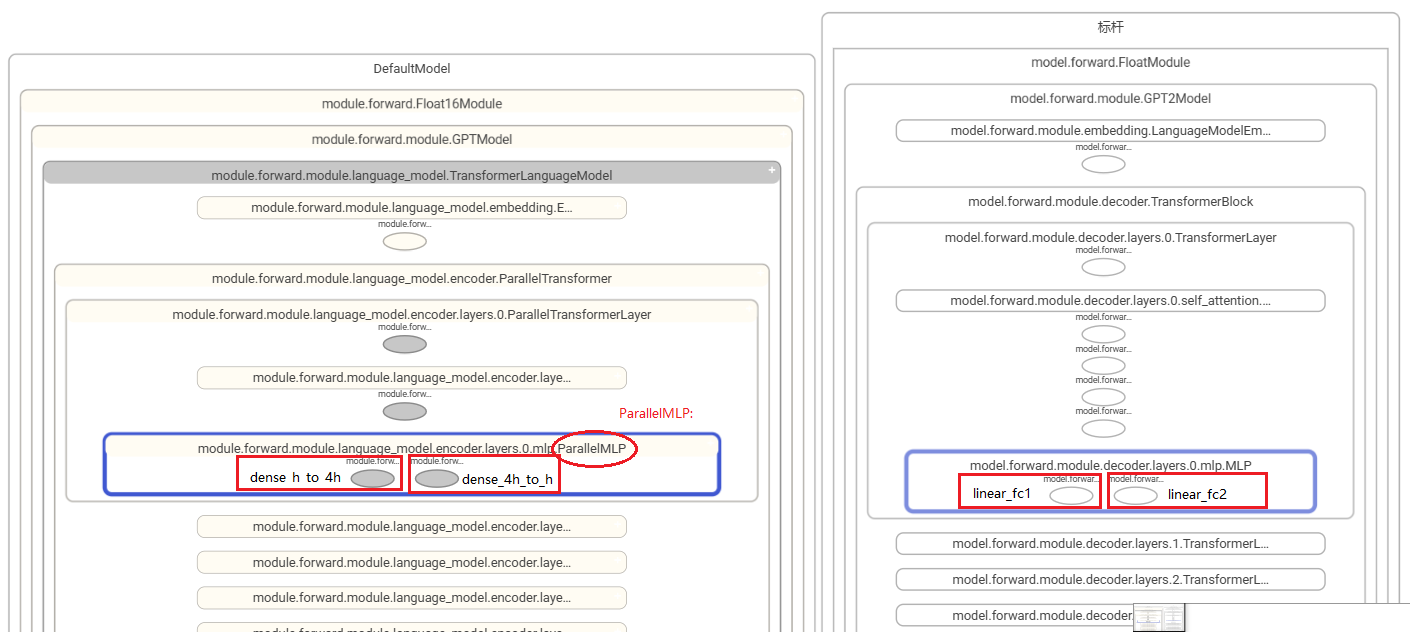Expand the decoder.layers.2.TransformerL... node
Screen dimensions: 1410x632
click(1110, 579)
